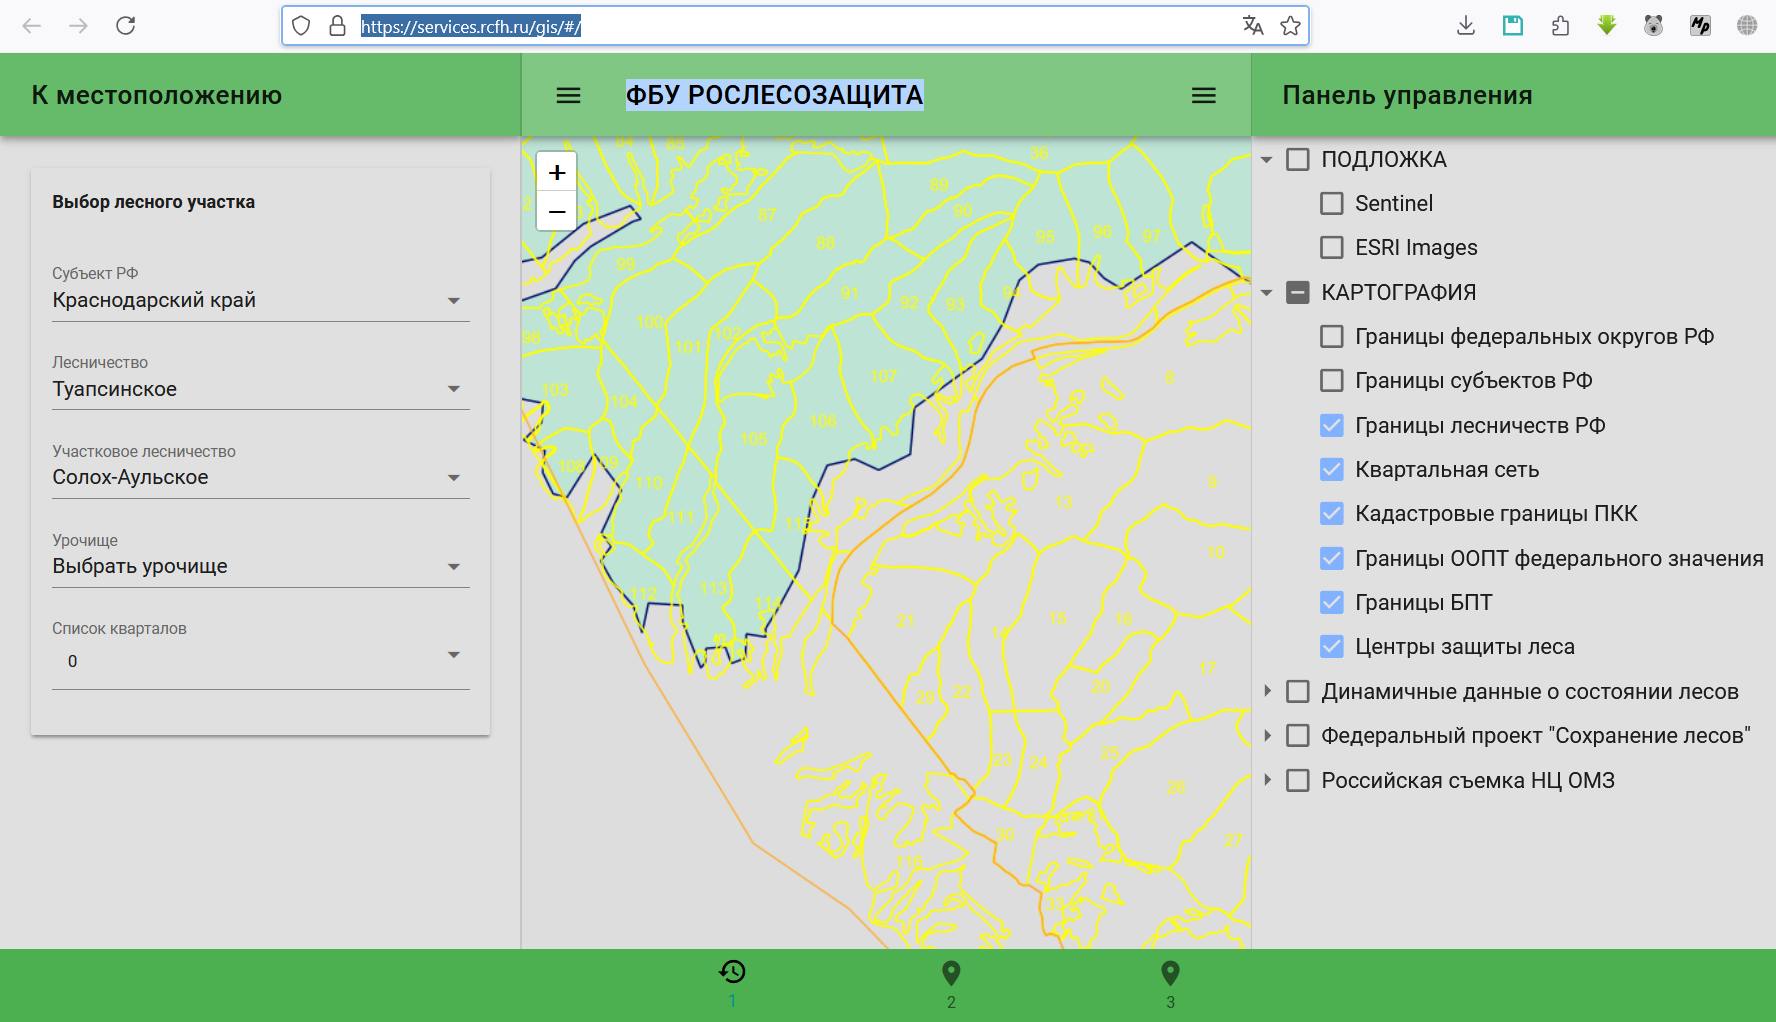Click the К местоположению panel header
The width and height of the screenshot is (1776, 1022).
pyautogui.click(x=157, y=95)
